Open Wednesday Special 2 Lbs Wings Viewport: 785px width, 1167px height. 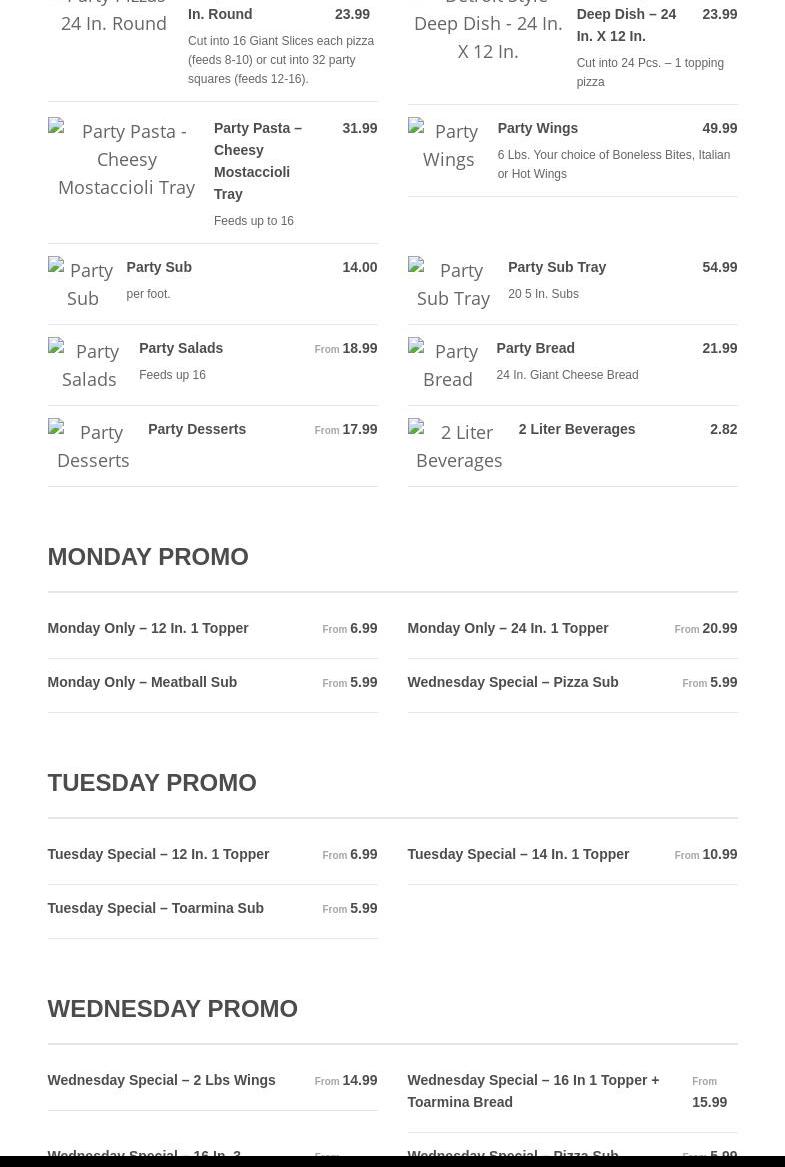(x=161, y=1080)
